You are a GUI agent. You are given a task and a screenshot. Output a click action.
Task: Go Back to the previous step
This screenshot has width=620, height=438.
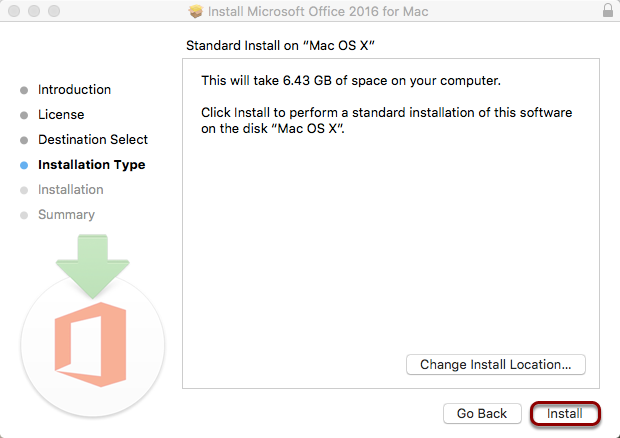coord(482,413)
